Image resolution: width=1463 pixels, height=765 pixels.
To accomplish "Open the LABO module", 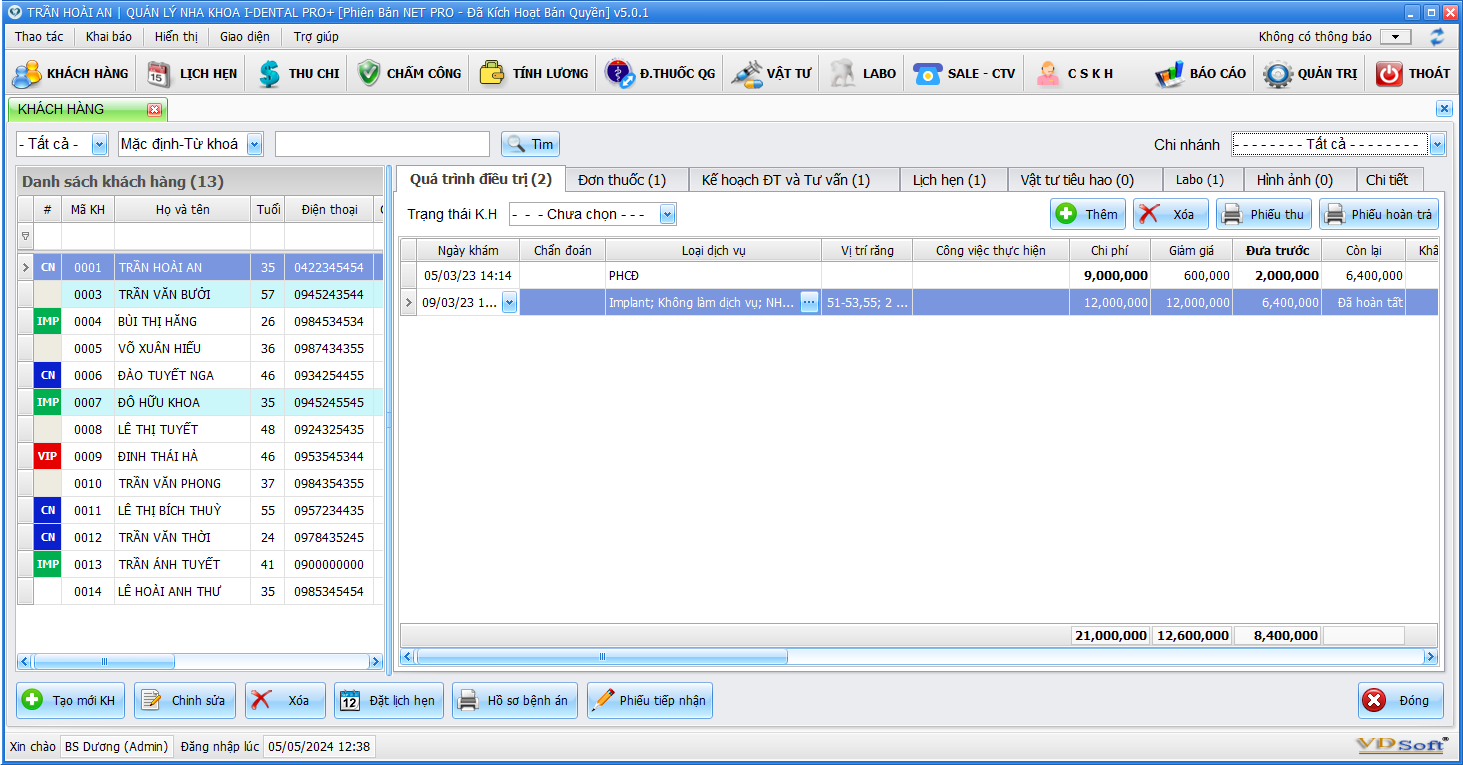I will pos(863,74).
